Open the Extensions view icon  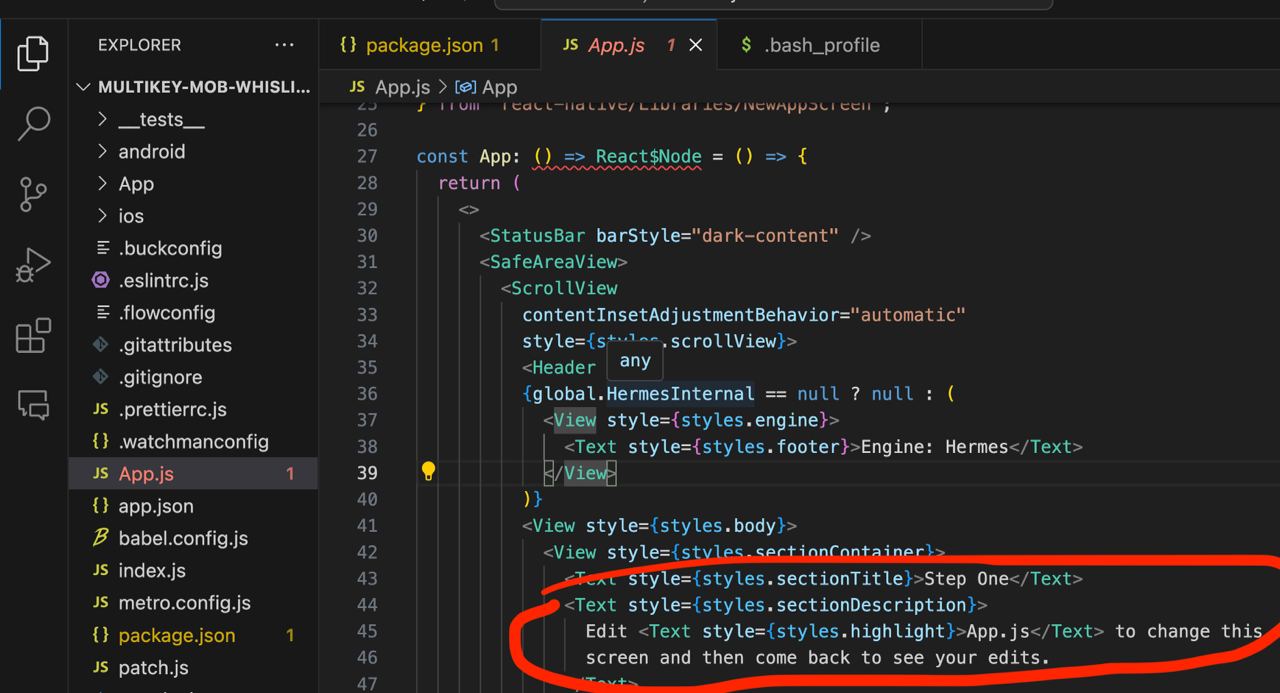click(33, 336)
